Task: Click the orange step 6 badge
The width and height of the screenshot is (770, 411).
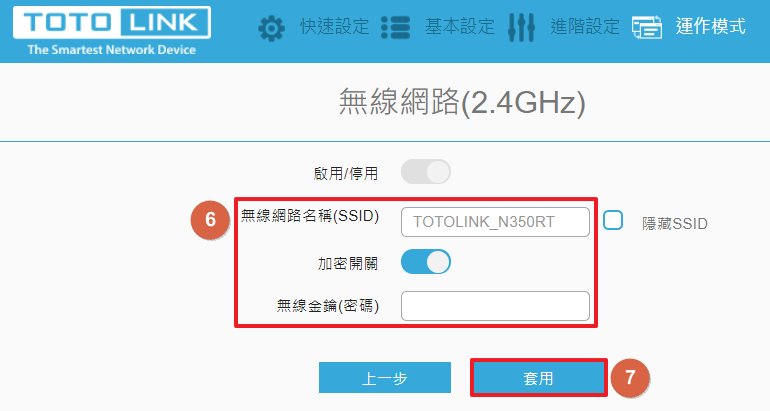Action: [x=210, y=219]
